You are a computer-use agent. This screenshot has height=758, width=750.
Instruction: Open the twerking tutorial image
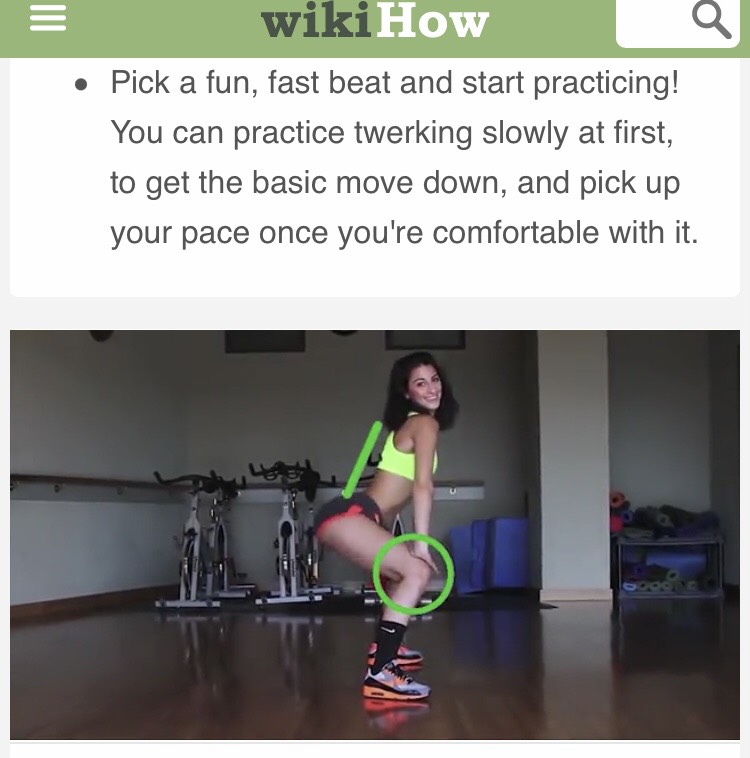[x=375, y=535]
